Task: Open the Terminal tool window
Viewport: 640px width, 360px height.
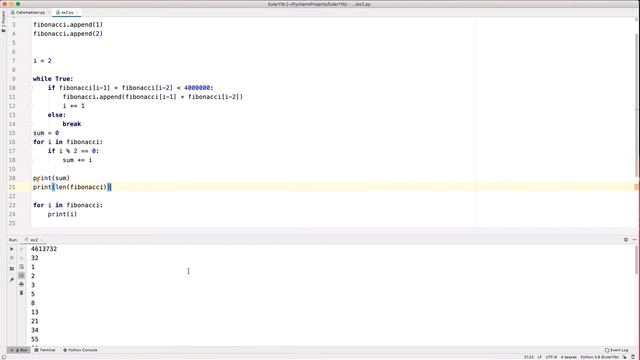Action: 45,350
